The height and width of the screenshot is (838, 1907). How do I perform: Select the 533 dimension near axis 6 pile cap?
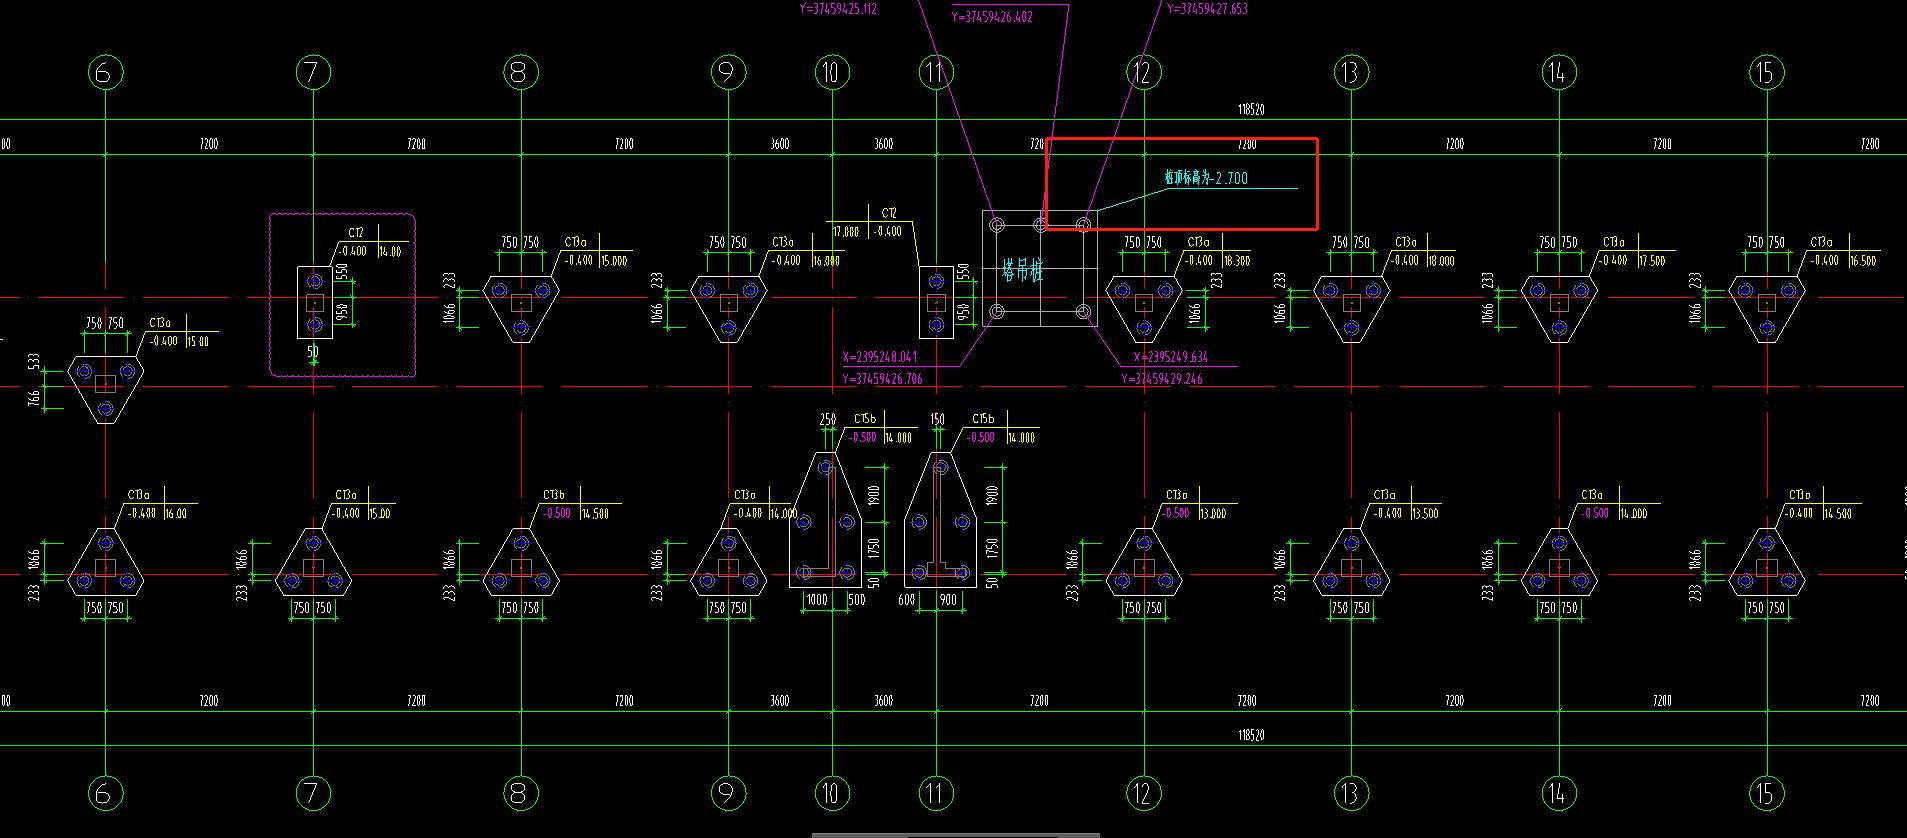pyautogui.click(x=35, y=362)
